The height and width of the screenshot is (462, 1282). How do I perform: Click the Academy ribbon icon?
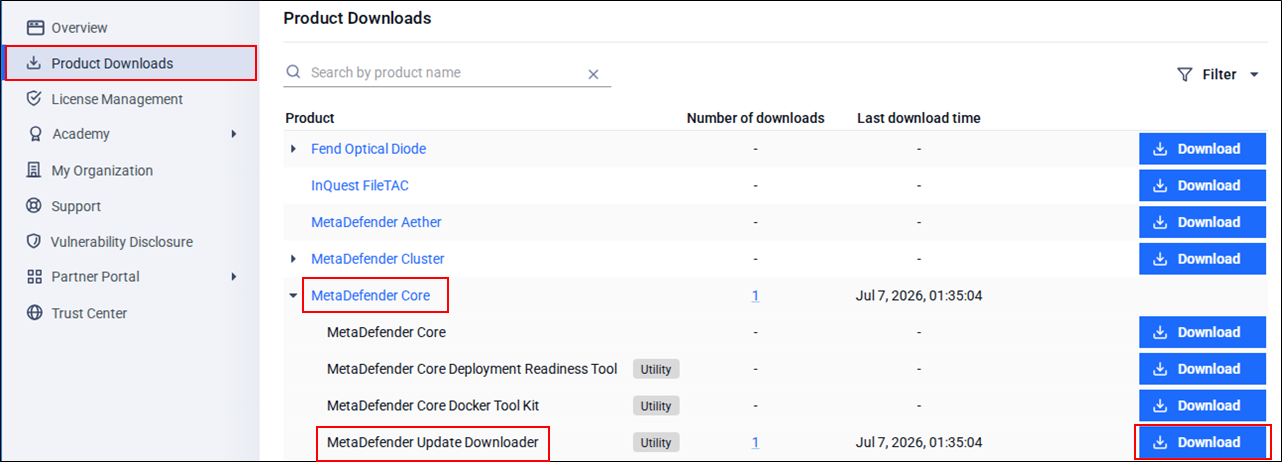[34, 134]
